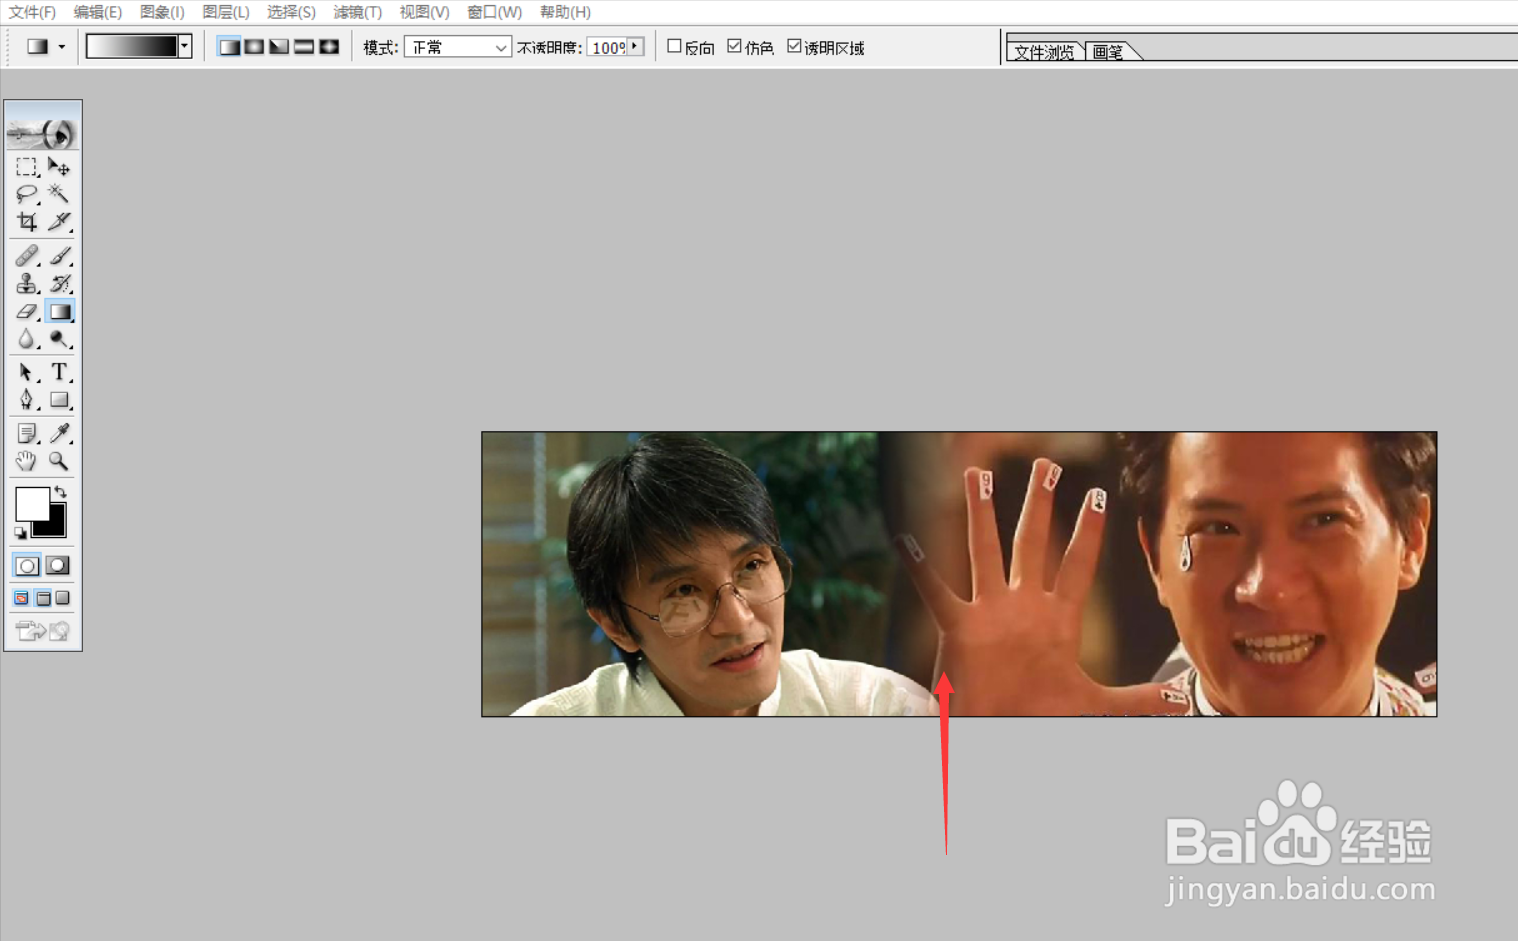Select the Healing Brush tool
The width and height of the screenshot is (1518, 941).
click(x=26, y=256)
